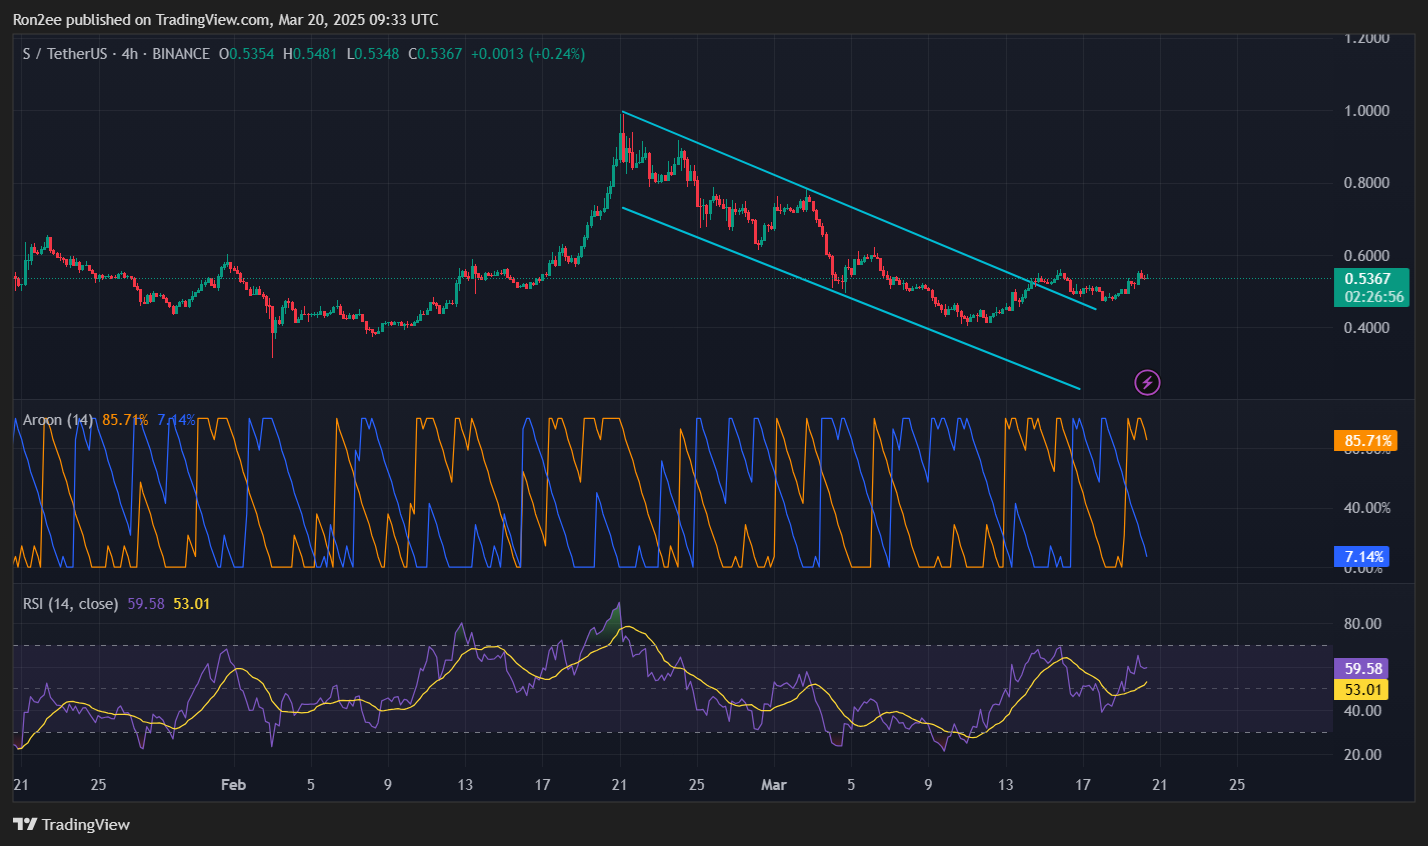Click the 1.0000 price scale label
The image size is (1428, 846).
pos(1366,110)
